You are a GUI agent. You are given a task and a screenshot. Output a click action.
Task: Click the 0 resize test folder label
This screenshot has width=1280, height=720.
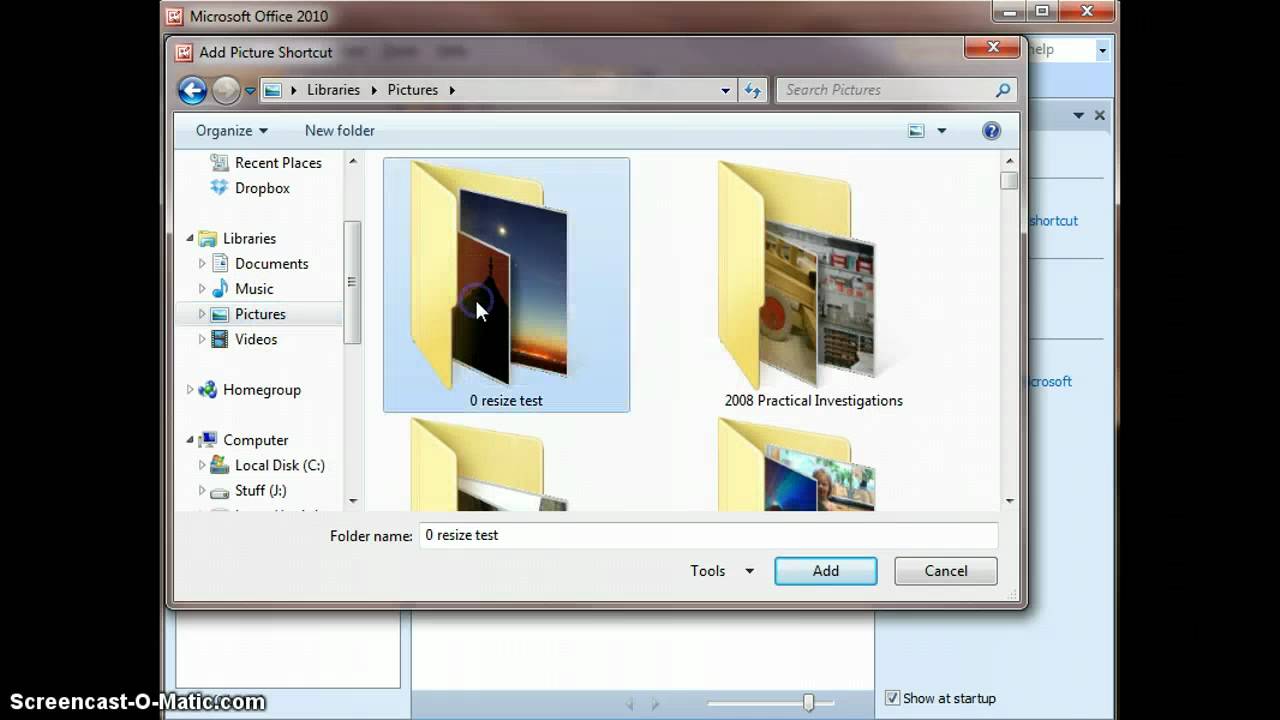tap(506, 401)
